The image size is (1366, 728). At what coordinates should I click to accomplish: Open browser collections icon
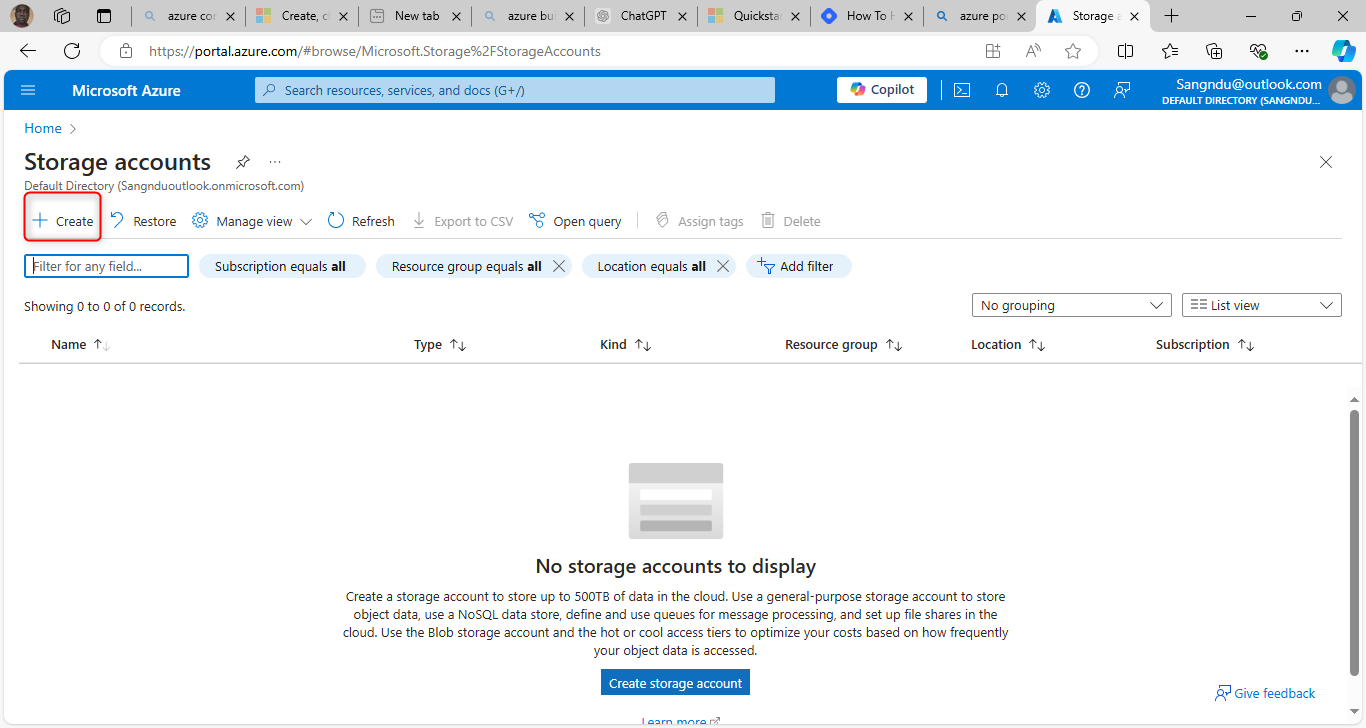[1214, 51]
